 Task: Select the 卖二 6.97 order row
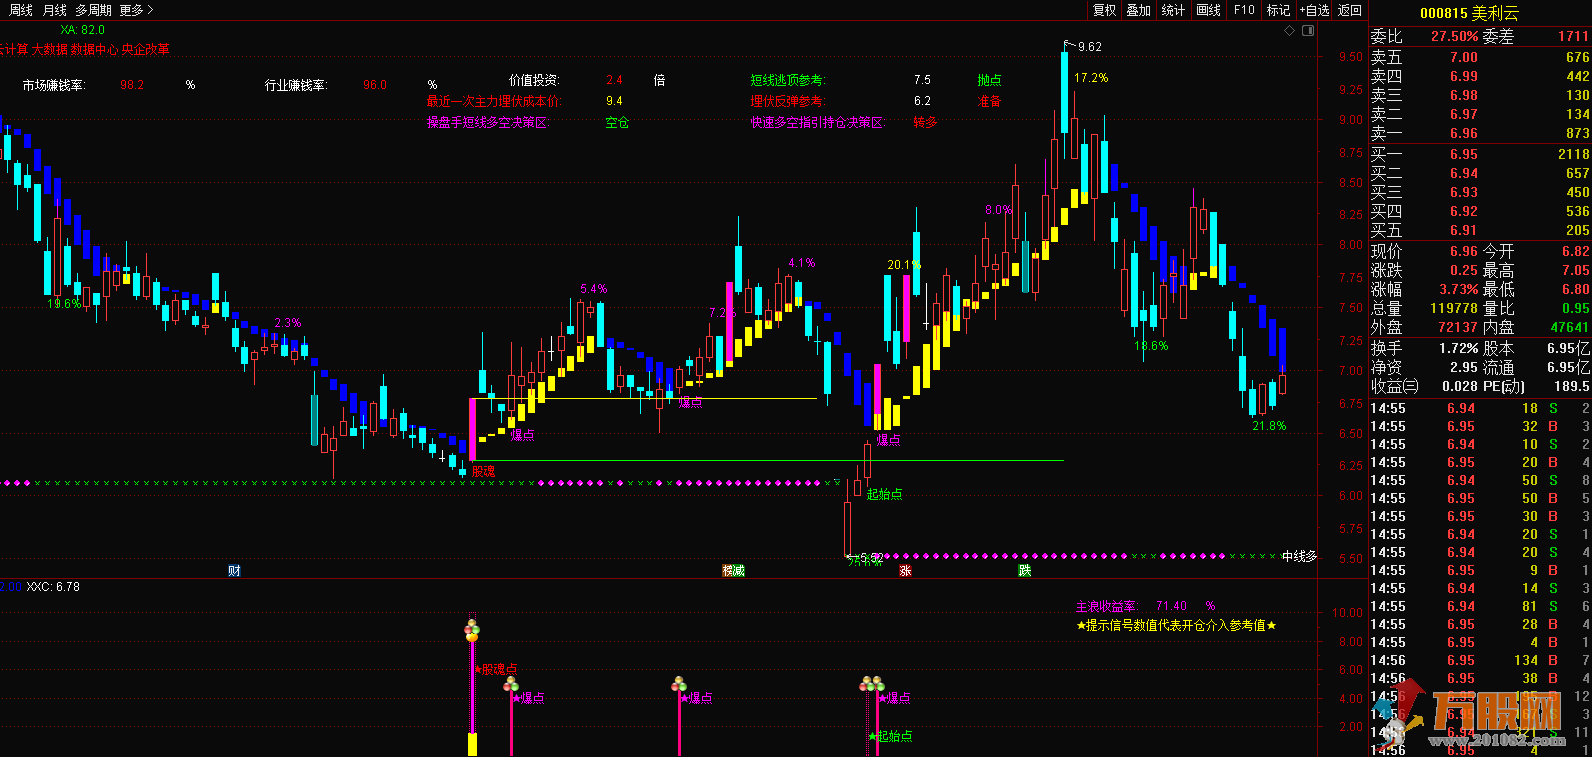[x=1480, y=114]
